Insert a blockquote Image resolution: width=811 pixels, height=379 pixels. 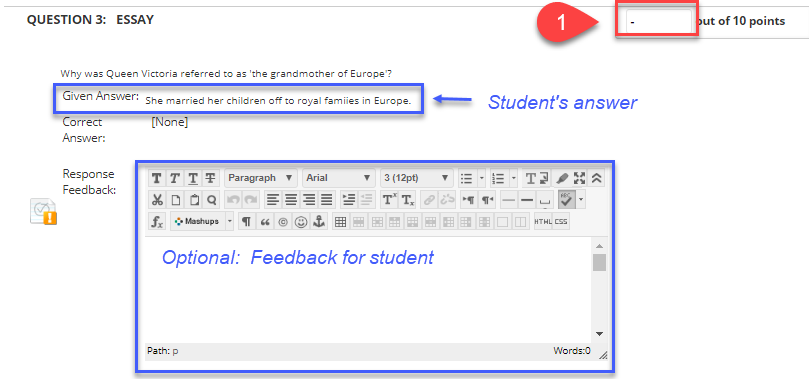point(264,221)
